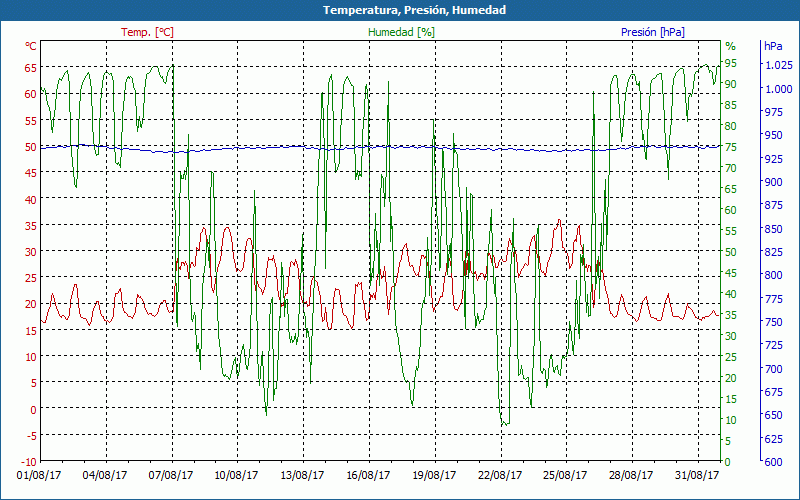
Task: Click the red temperature axis value 35
Action: (31, 226)
